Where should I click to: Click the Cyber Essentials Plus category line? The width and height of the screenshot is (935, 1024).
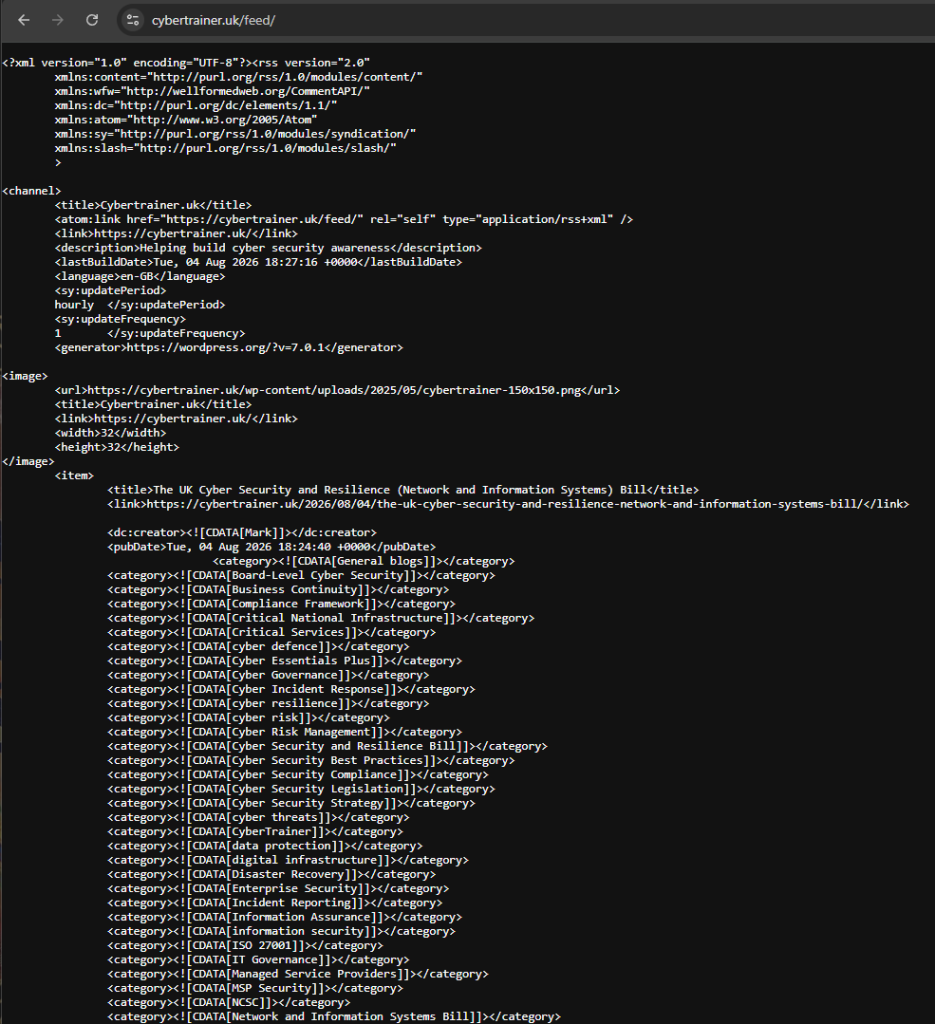(285, 661)
